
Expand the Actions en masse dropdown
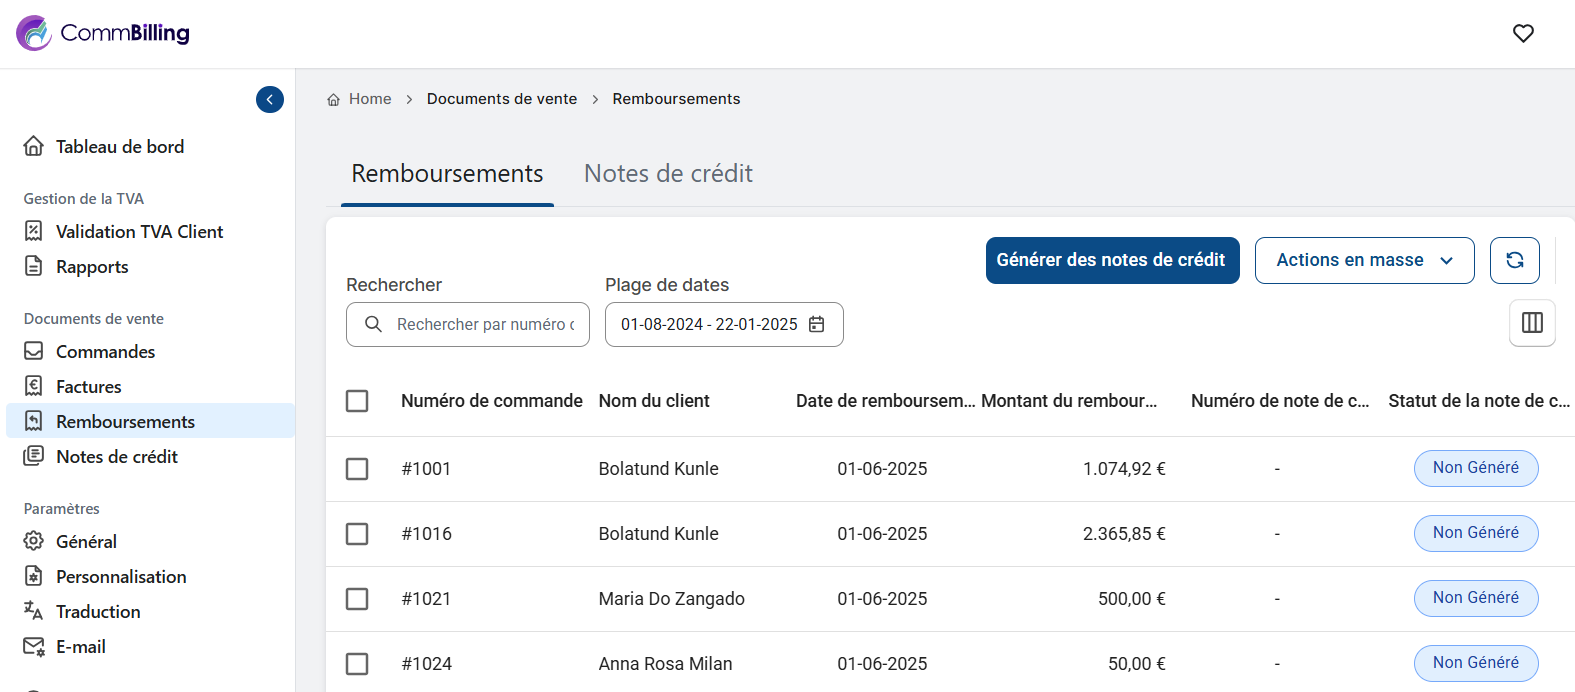(1364, 260)
